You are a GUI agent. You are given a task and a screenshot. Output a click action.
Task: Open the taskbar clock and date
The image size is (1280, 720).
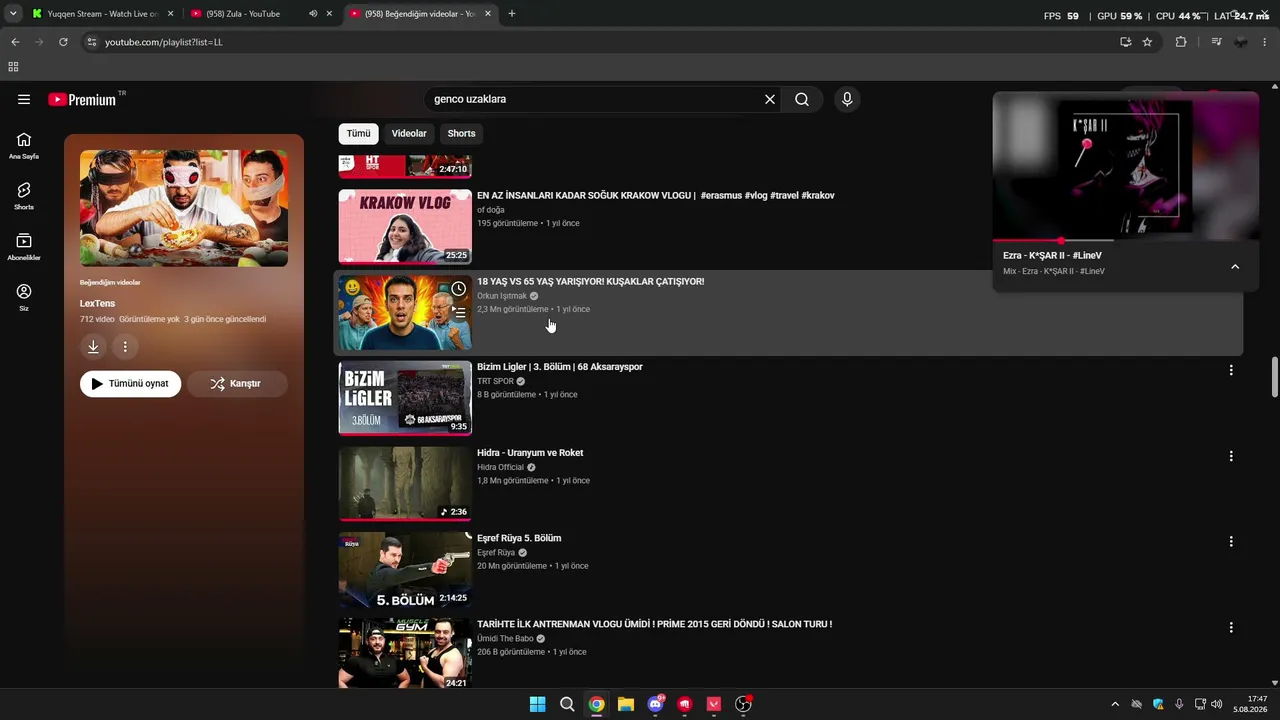pyautogui.click(x=1250, y=704)
